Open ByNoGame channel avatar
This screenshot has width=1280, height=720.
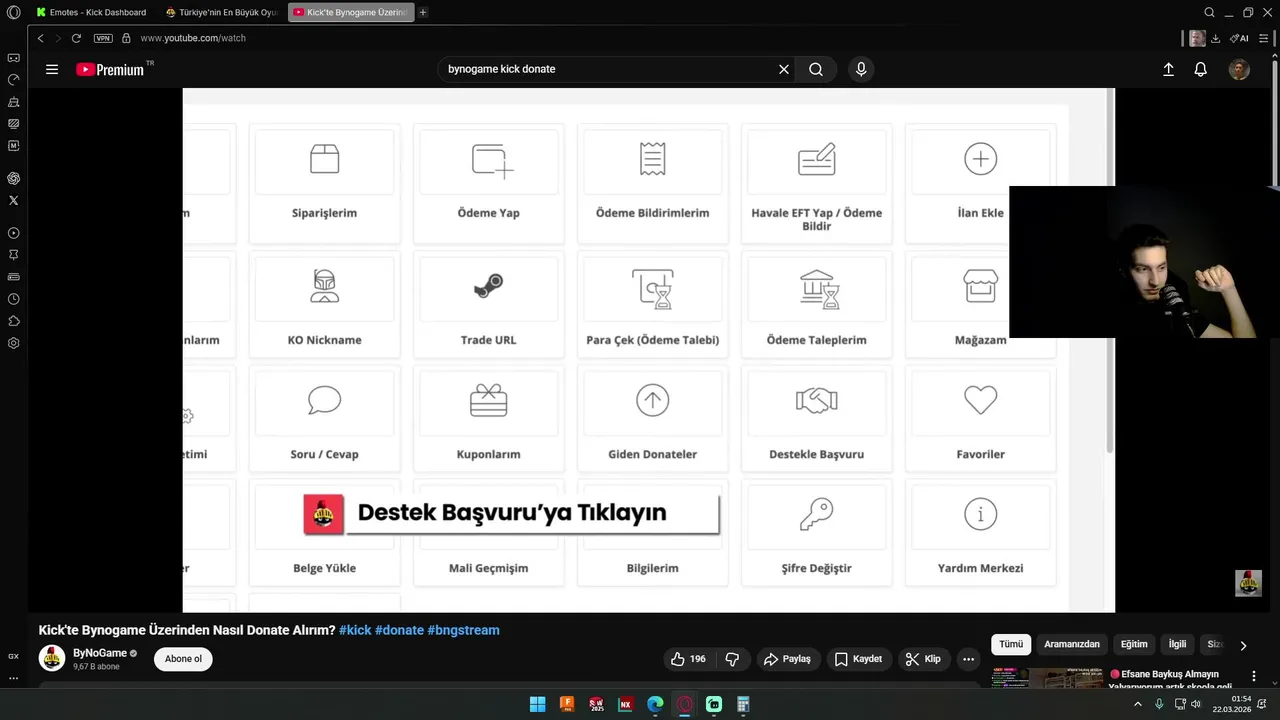coord(52,658)
